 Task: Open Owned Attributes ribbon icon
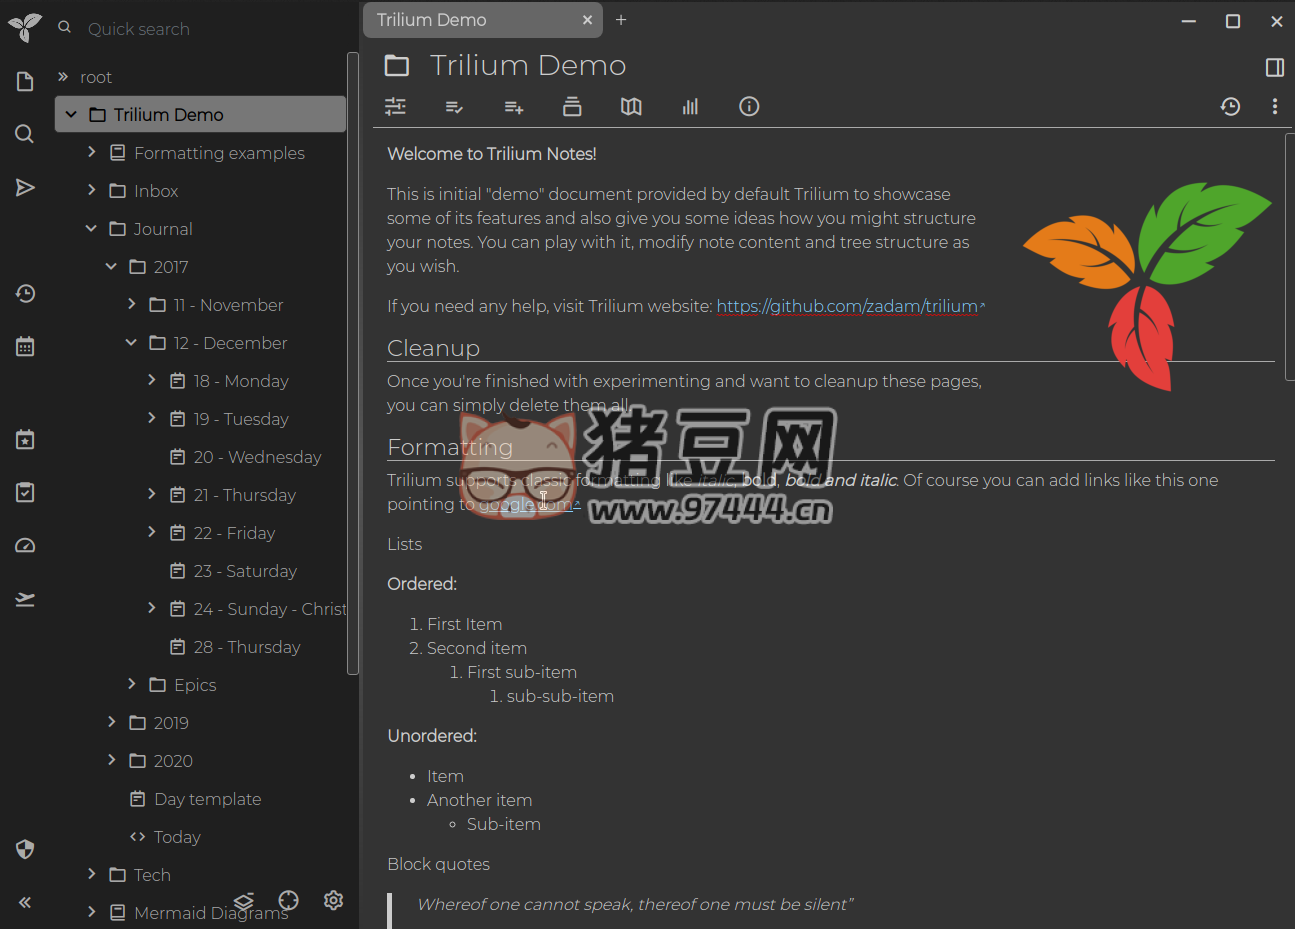454,106
